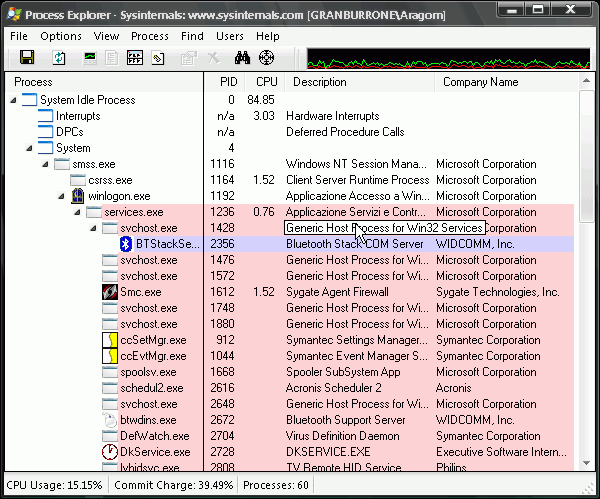Click the lower pane view toolbar icon
The height and width of the screenshot is (499, 600).
(135, 58)
